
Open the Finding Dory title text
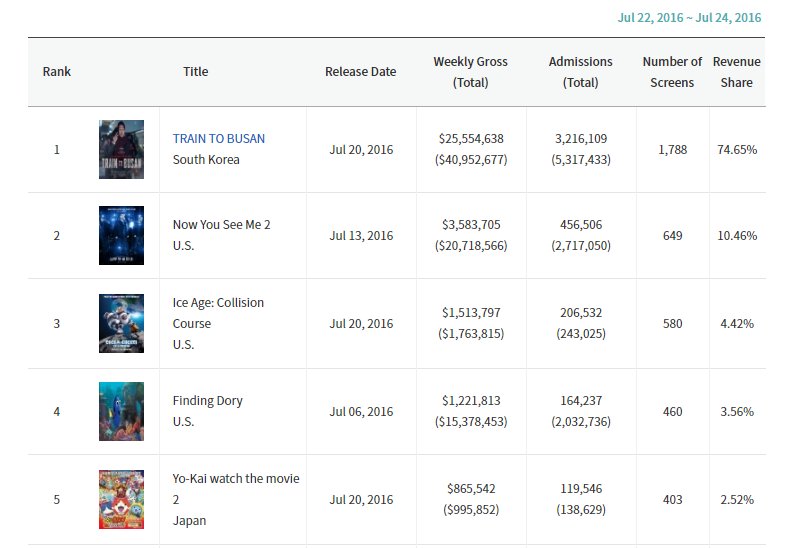point(208,401)
